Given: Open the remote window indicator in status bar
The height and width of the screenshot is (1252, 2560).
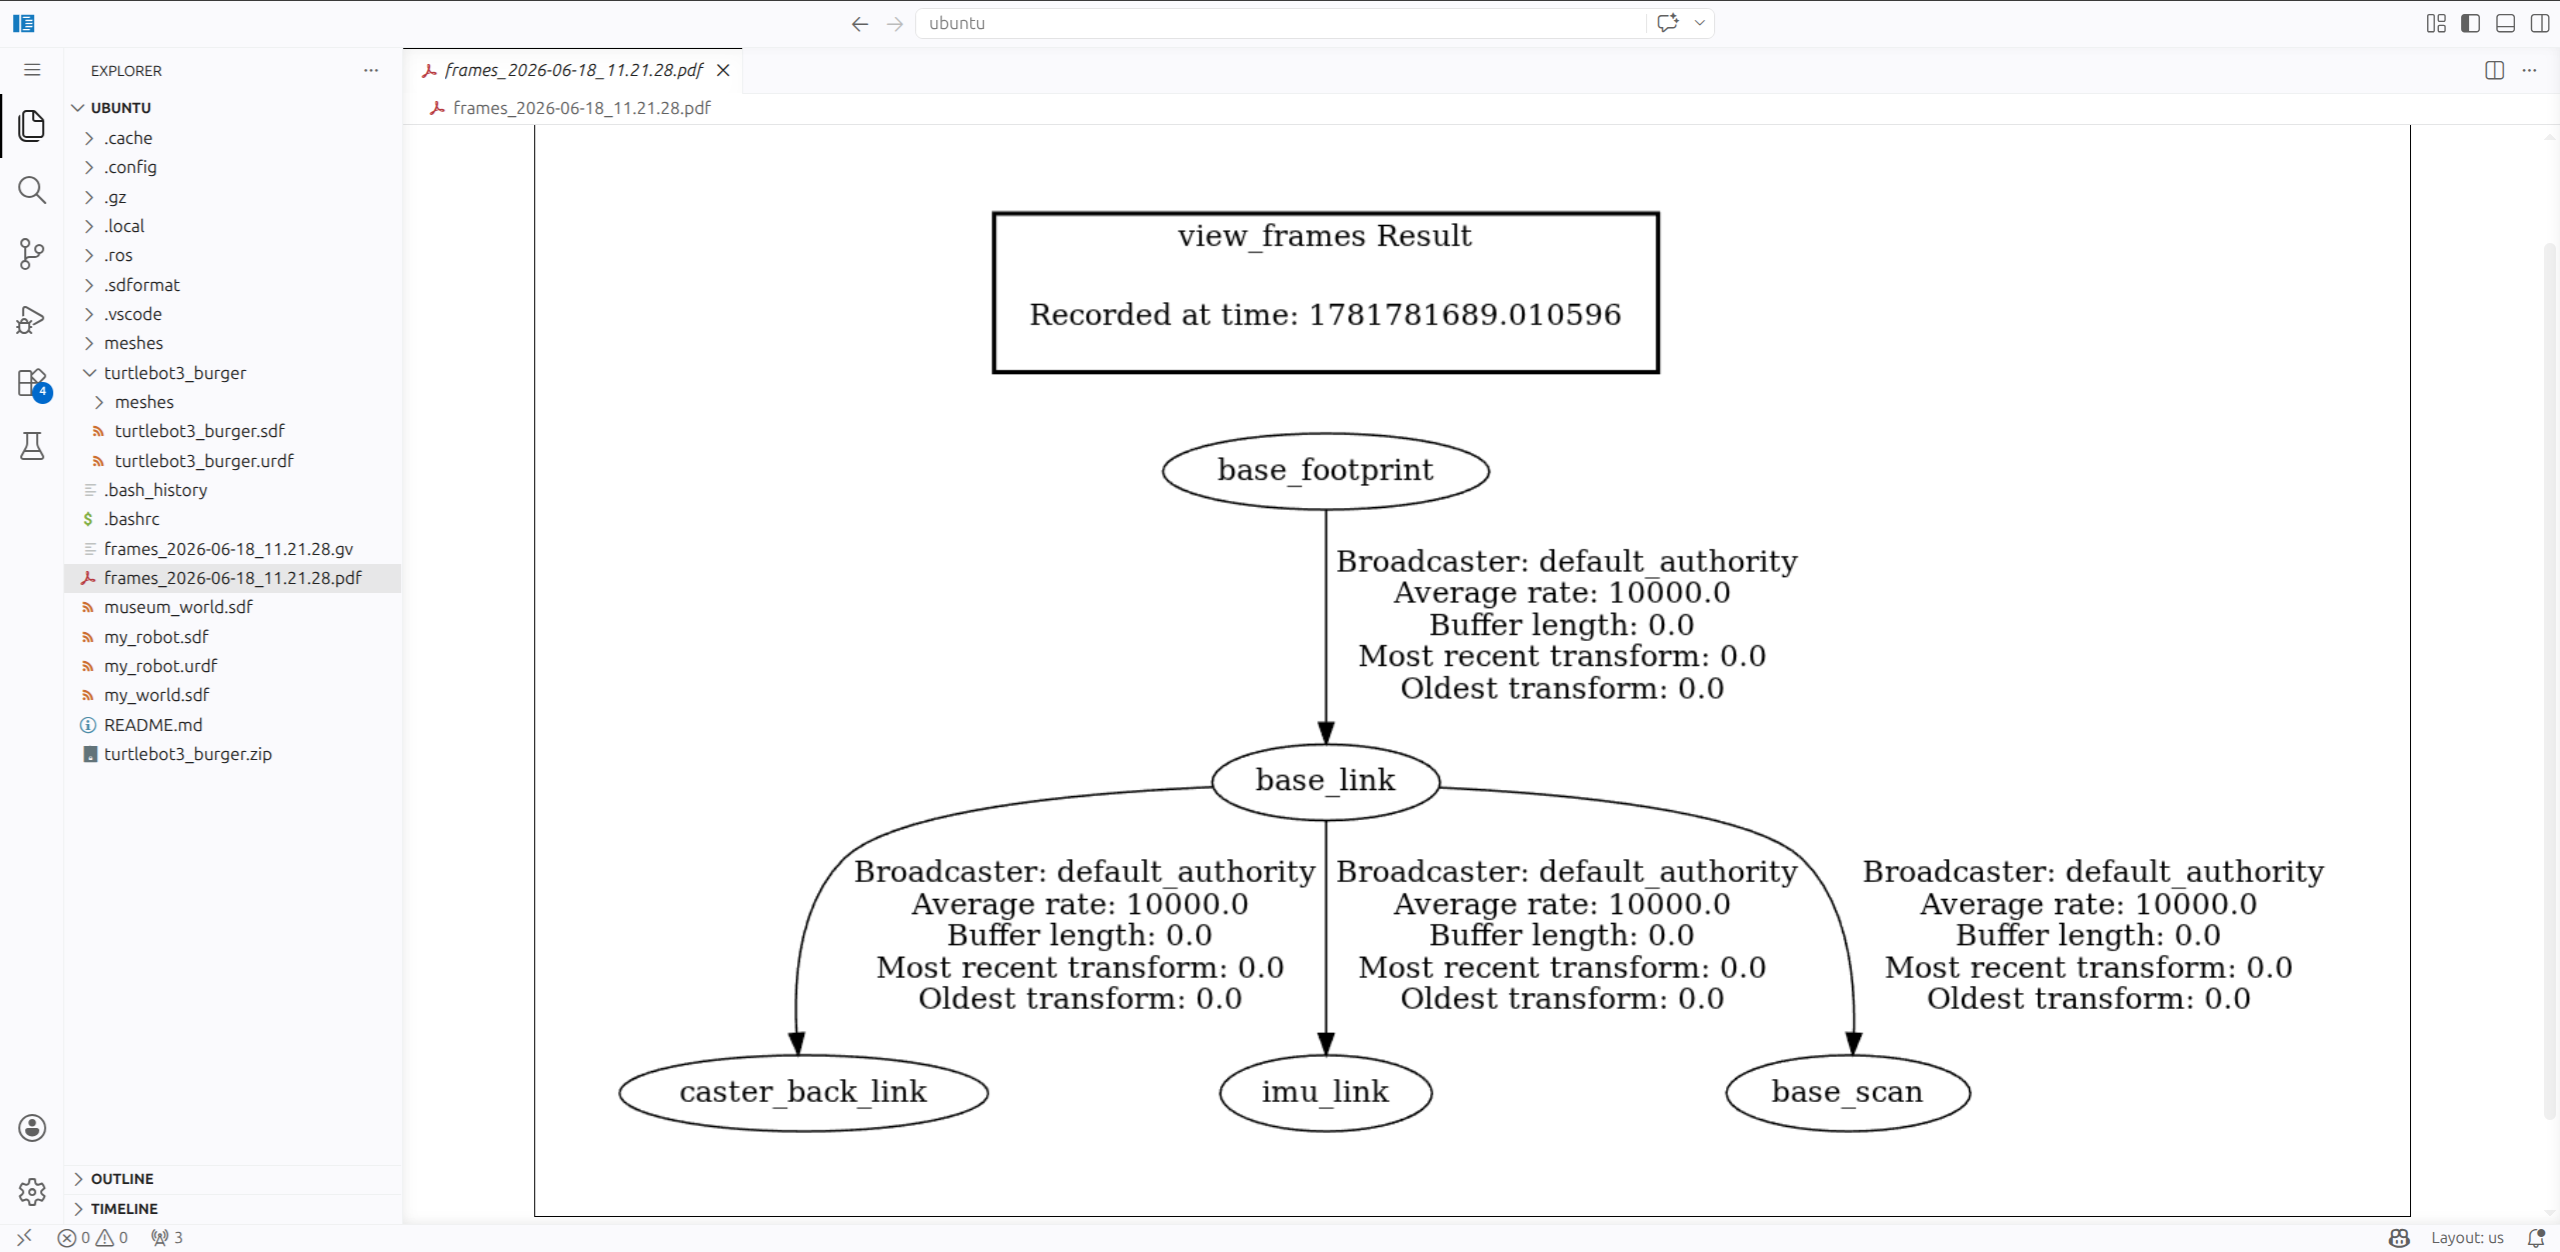Looking at the screenshot, I should click(x=24, y=1238).
